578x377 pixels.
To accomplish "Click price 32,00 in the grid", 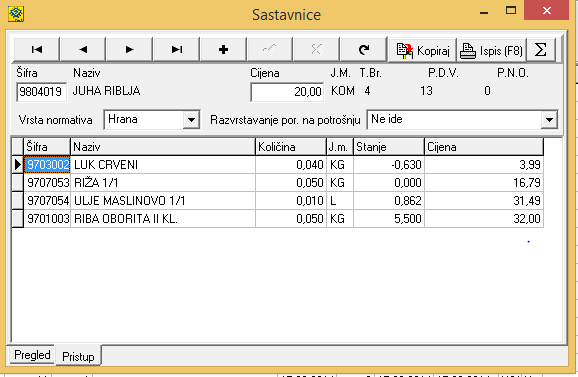I will coord(484,219).
